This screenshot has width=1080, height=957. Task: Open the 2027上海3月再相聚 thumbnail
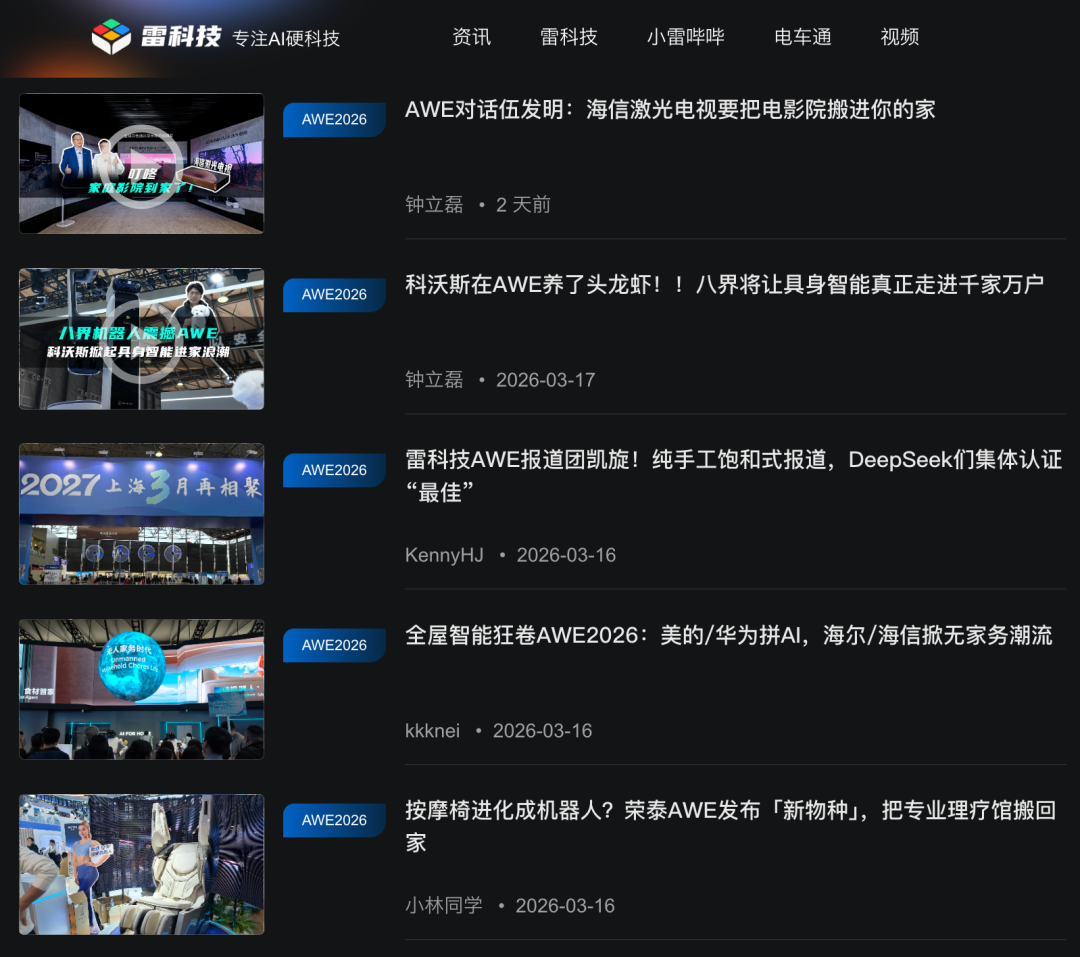coord(142,514)
